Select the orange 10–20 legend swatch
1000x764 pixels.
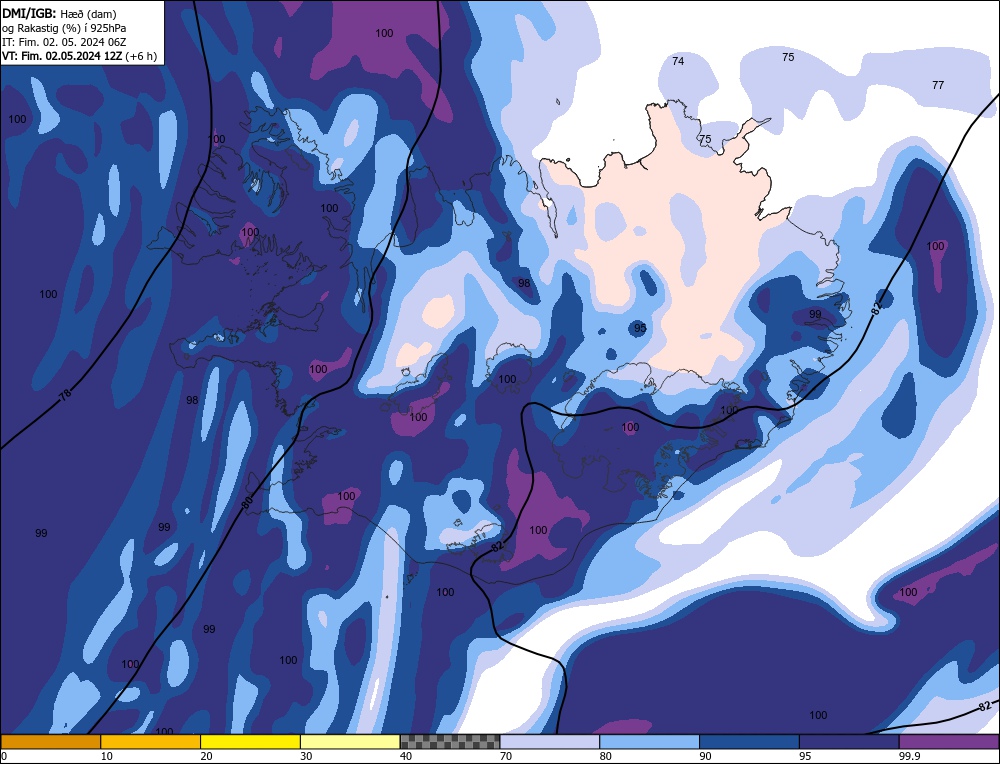coord(151,742)
